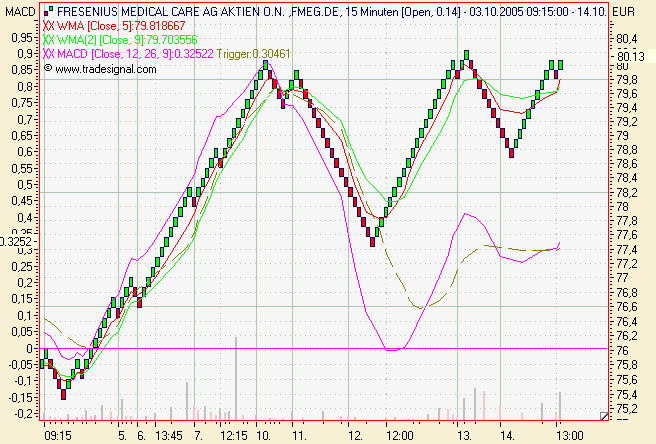Click the EUR currency label at top right
The image size is (656, 444).
coord(623,12)
